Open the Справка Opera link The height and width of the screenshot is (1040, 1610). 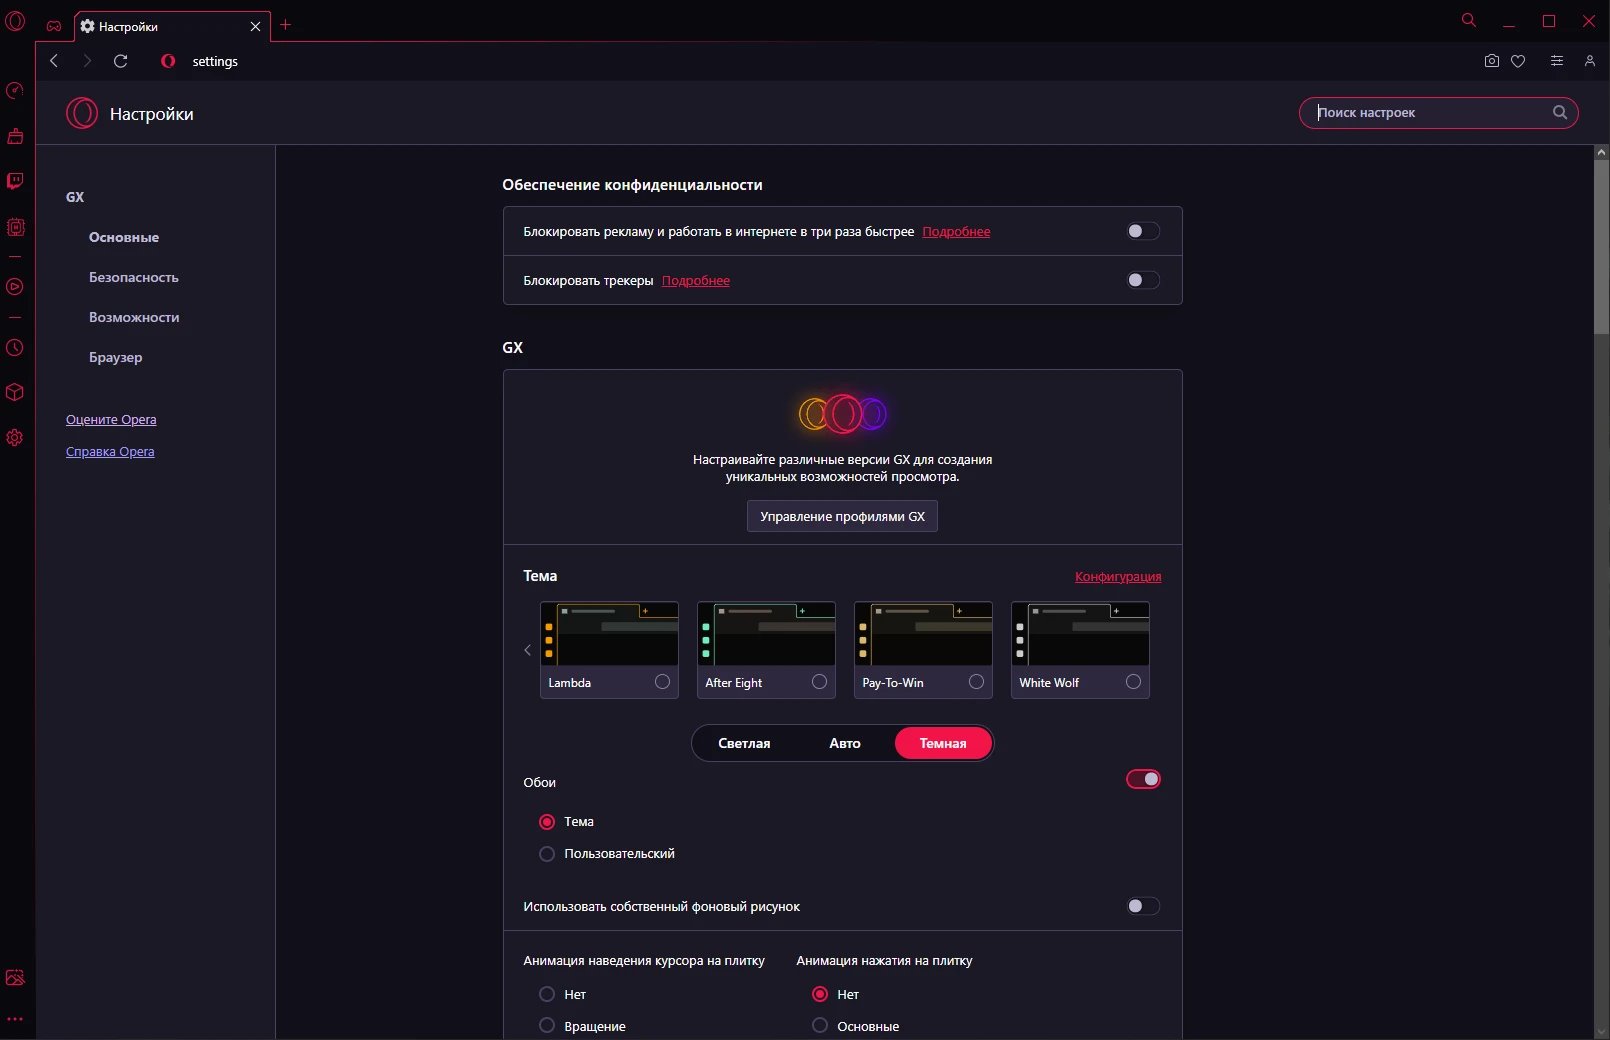110,452
